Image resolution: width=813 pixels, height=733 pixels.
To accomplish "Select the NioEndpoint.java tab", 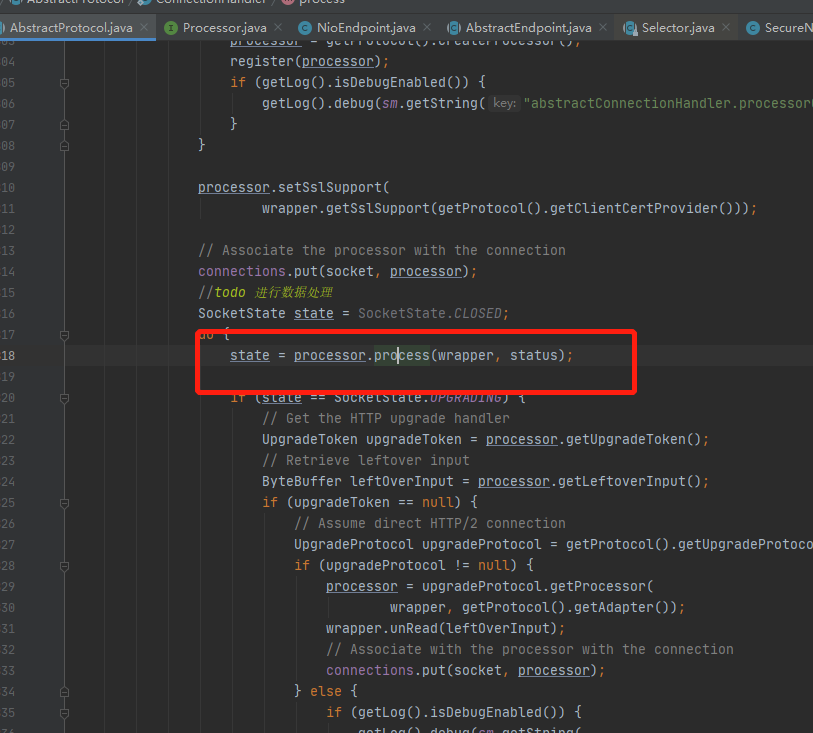I will [366, 27].
